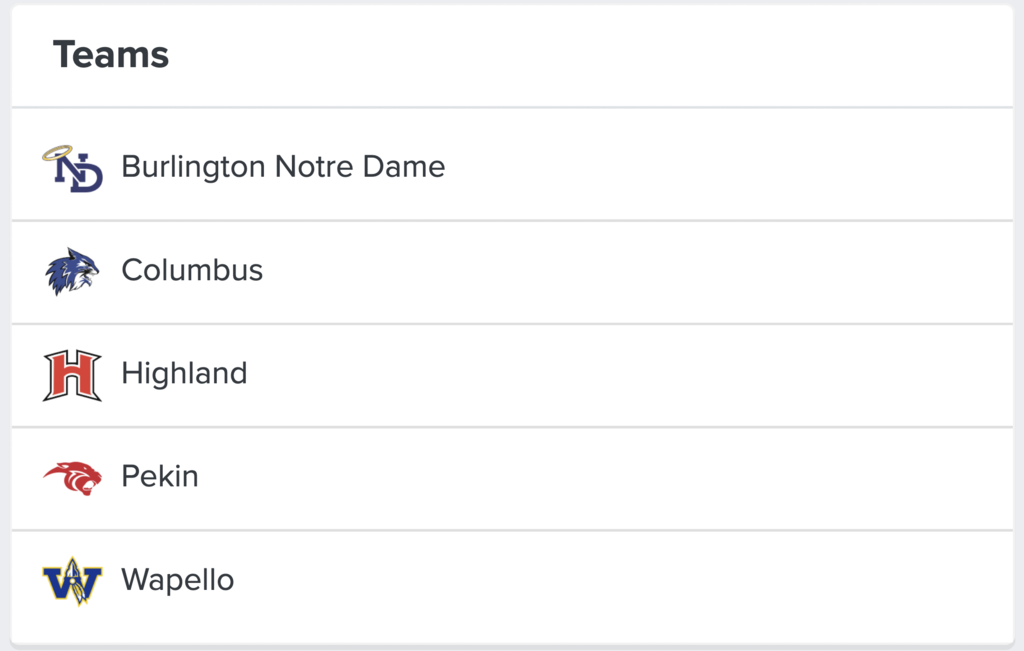Tap the snarling red panther head emblem
The image size is (1024, 651).
click(72, 478)
